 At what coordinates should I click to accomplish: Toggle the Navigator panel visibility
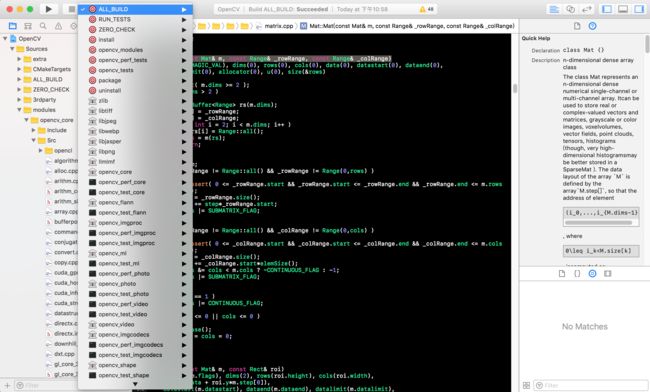[x=607, y=9]
